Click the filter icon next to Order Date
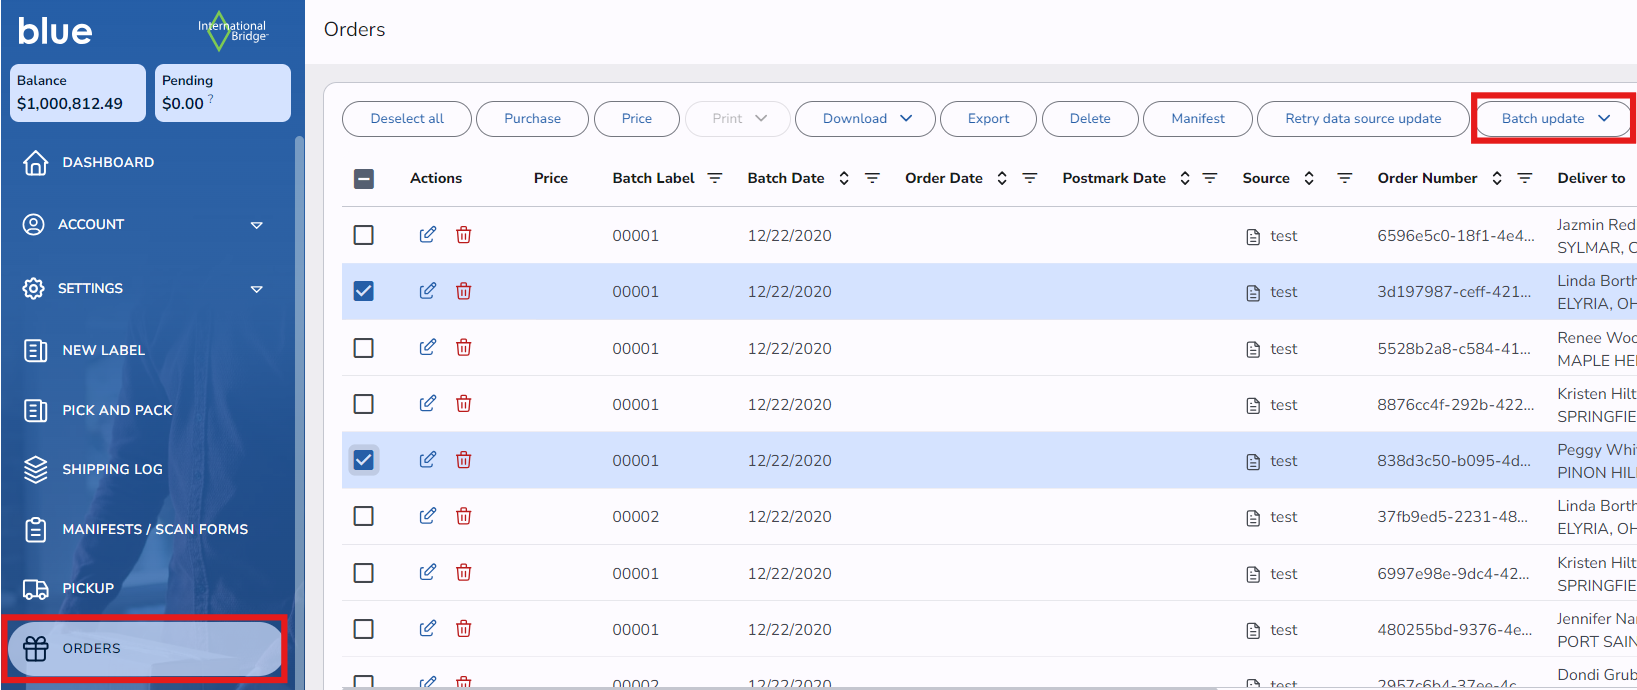Screen dimensions: 1637x690 tap(1030, 178)
